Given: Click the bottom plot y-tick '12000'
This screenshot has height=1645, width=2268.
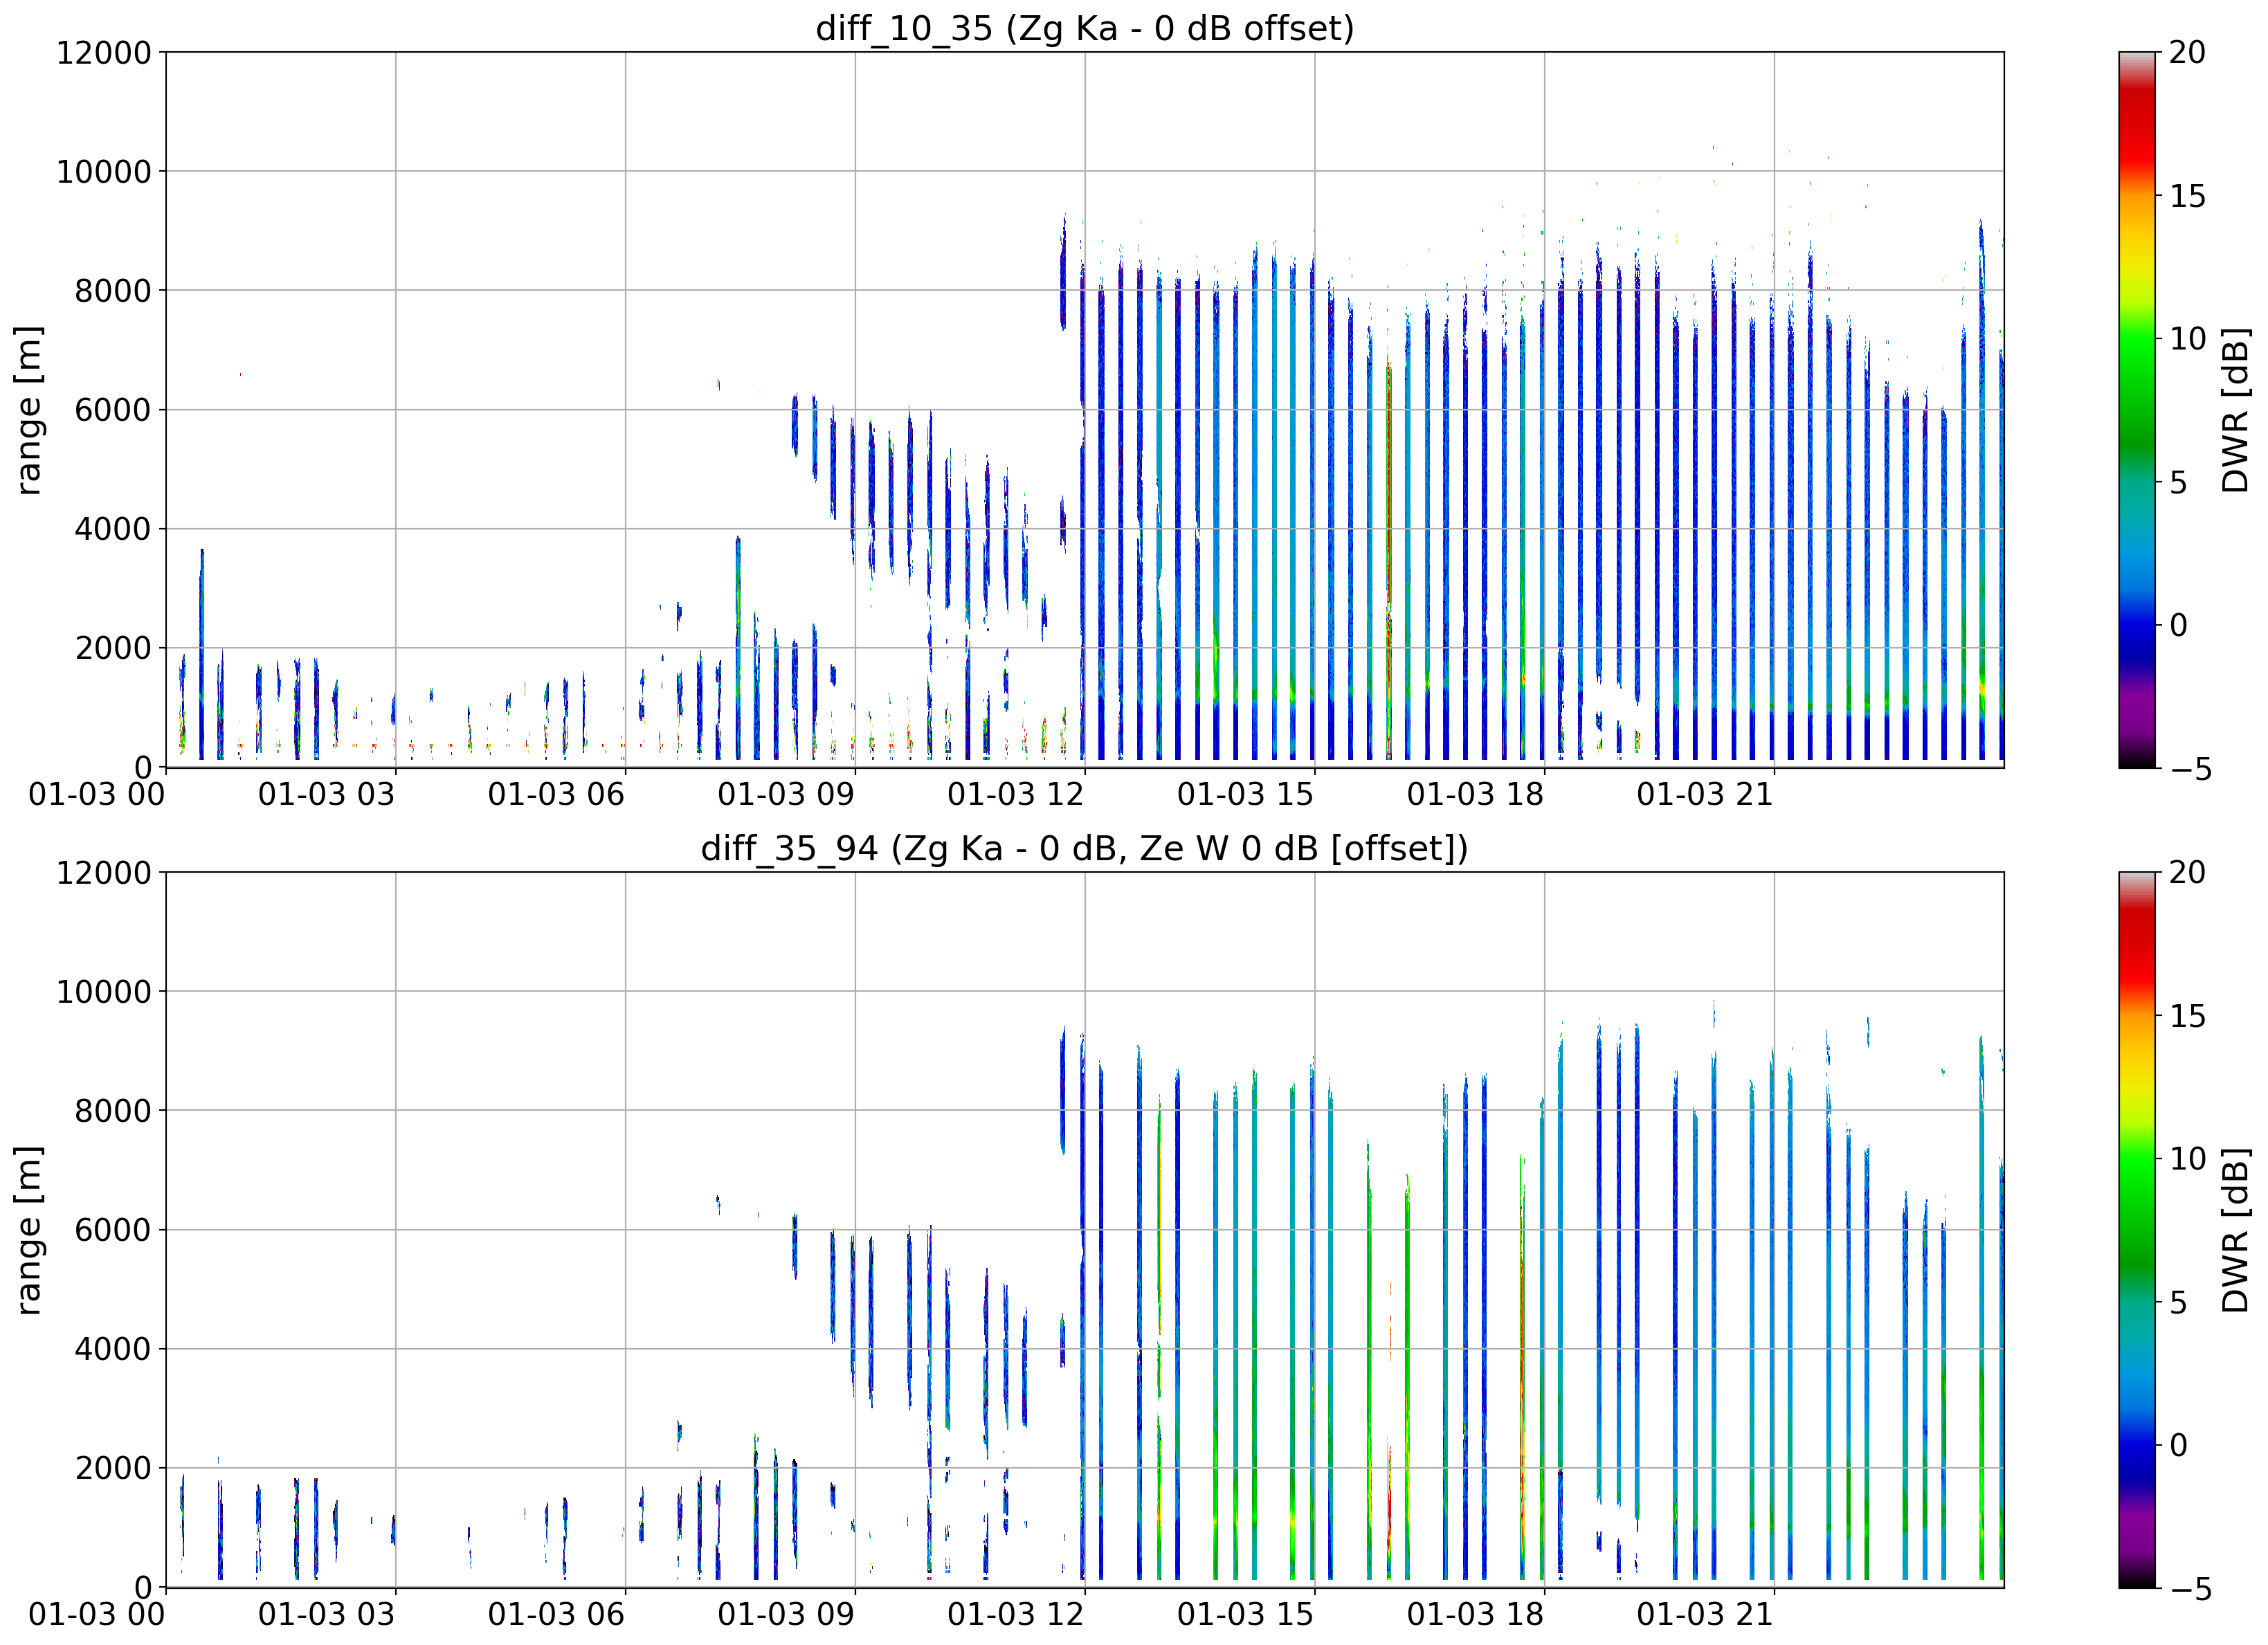Looking at the screenshot, I should (104, 872).
